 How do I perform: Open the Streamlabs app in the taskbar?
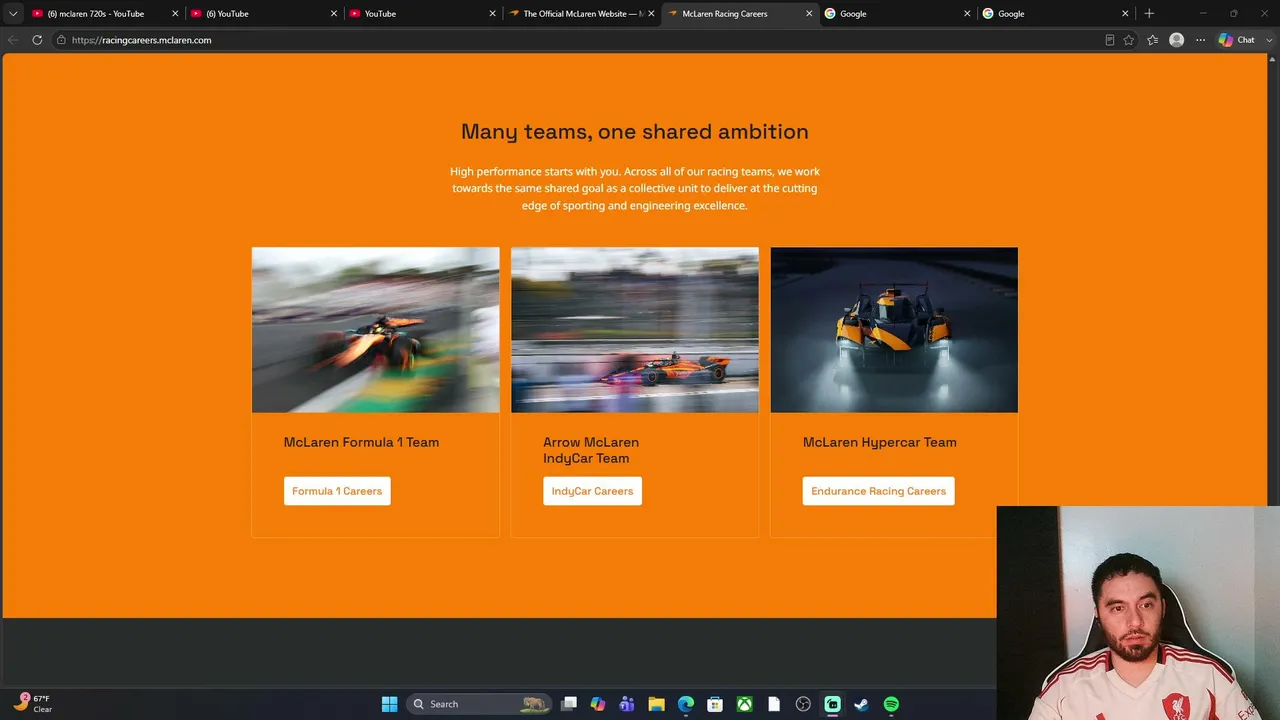pyautogui.click(x=832, y=704)
